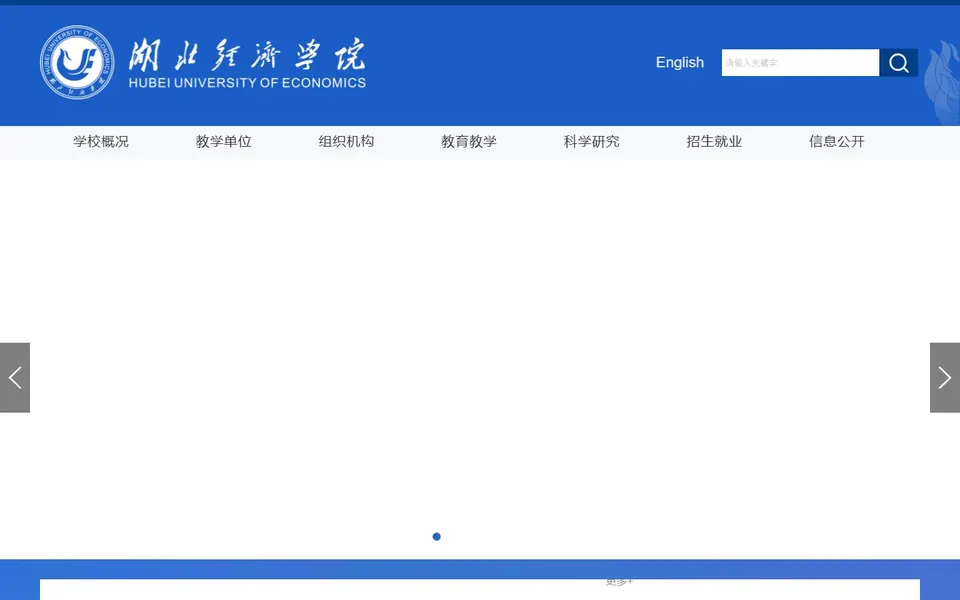Show the previous carousel slide arrow
Image resolution: width=960 pixels, height=600 pixels.
(15, 378)
